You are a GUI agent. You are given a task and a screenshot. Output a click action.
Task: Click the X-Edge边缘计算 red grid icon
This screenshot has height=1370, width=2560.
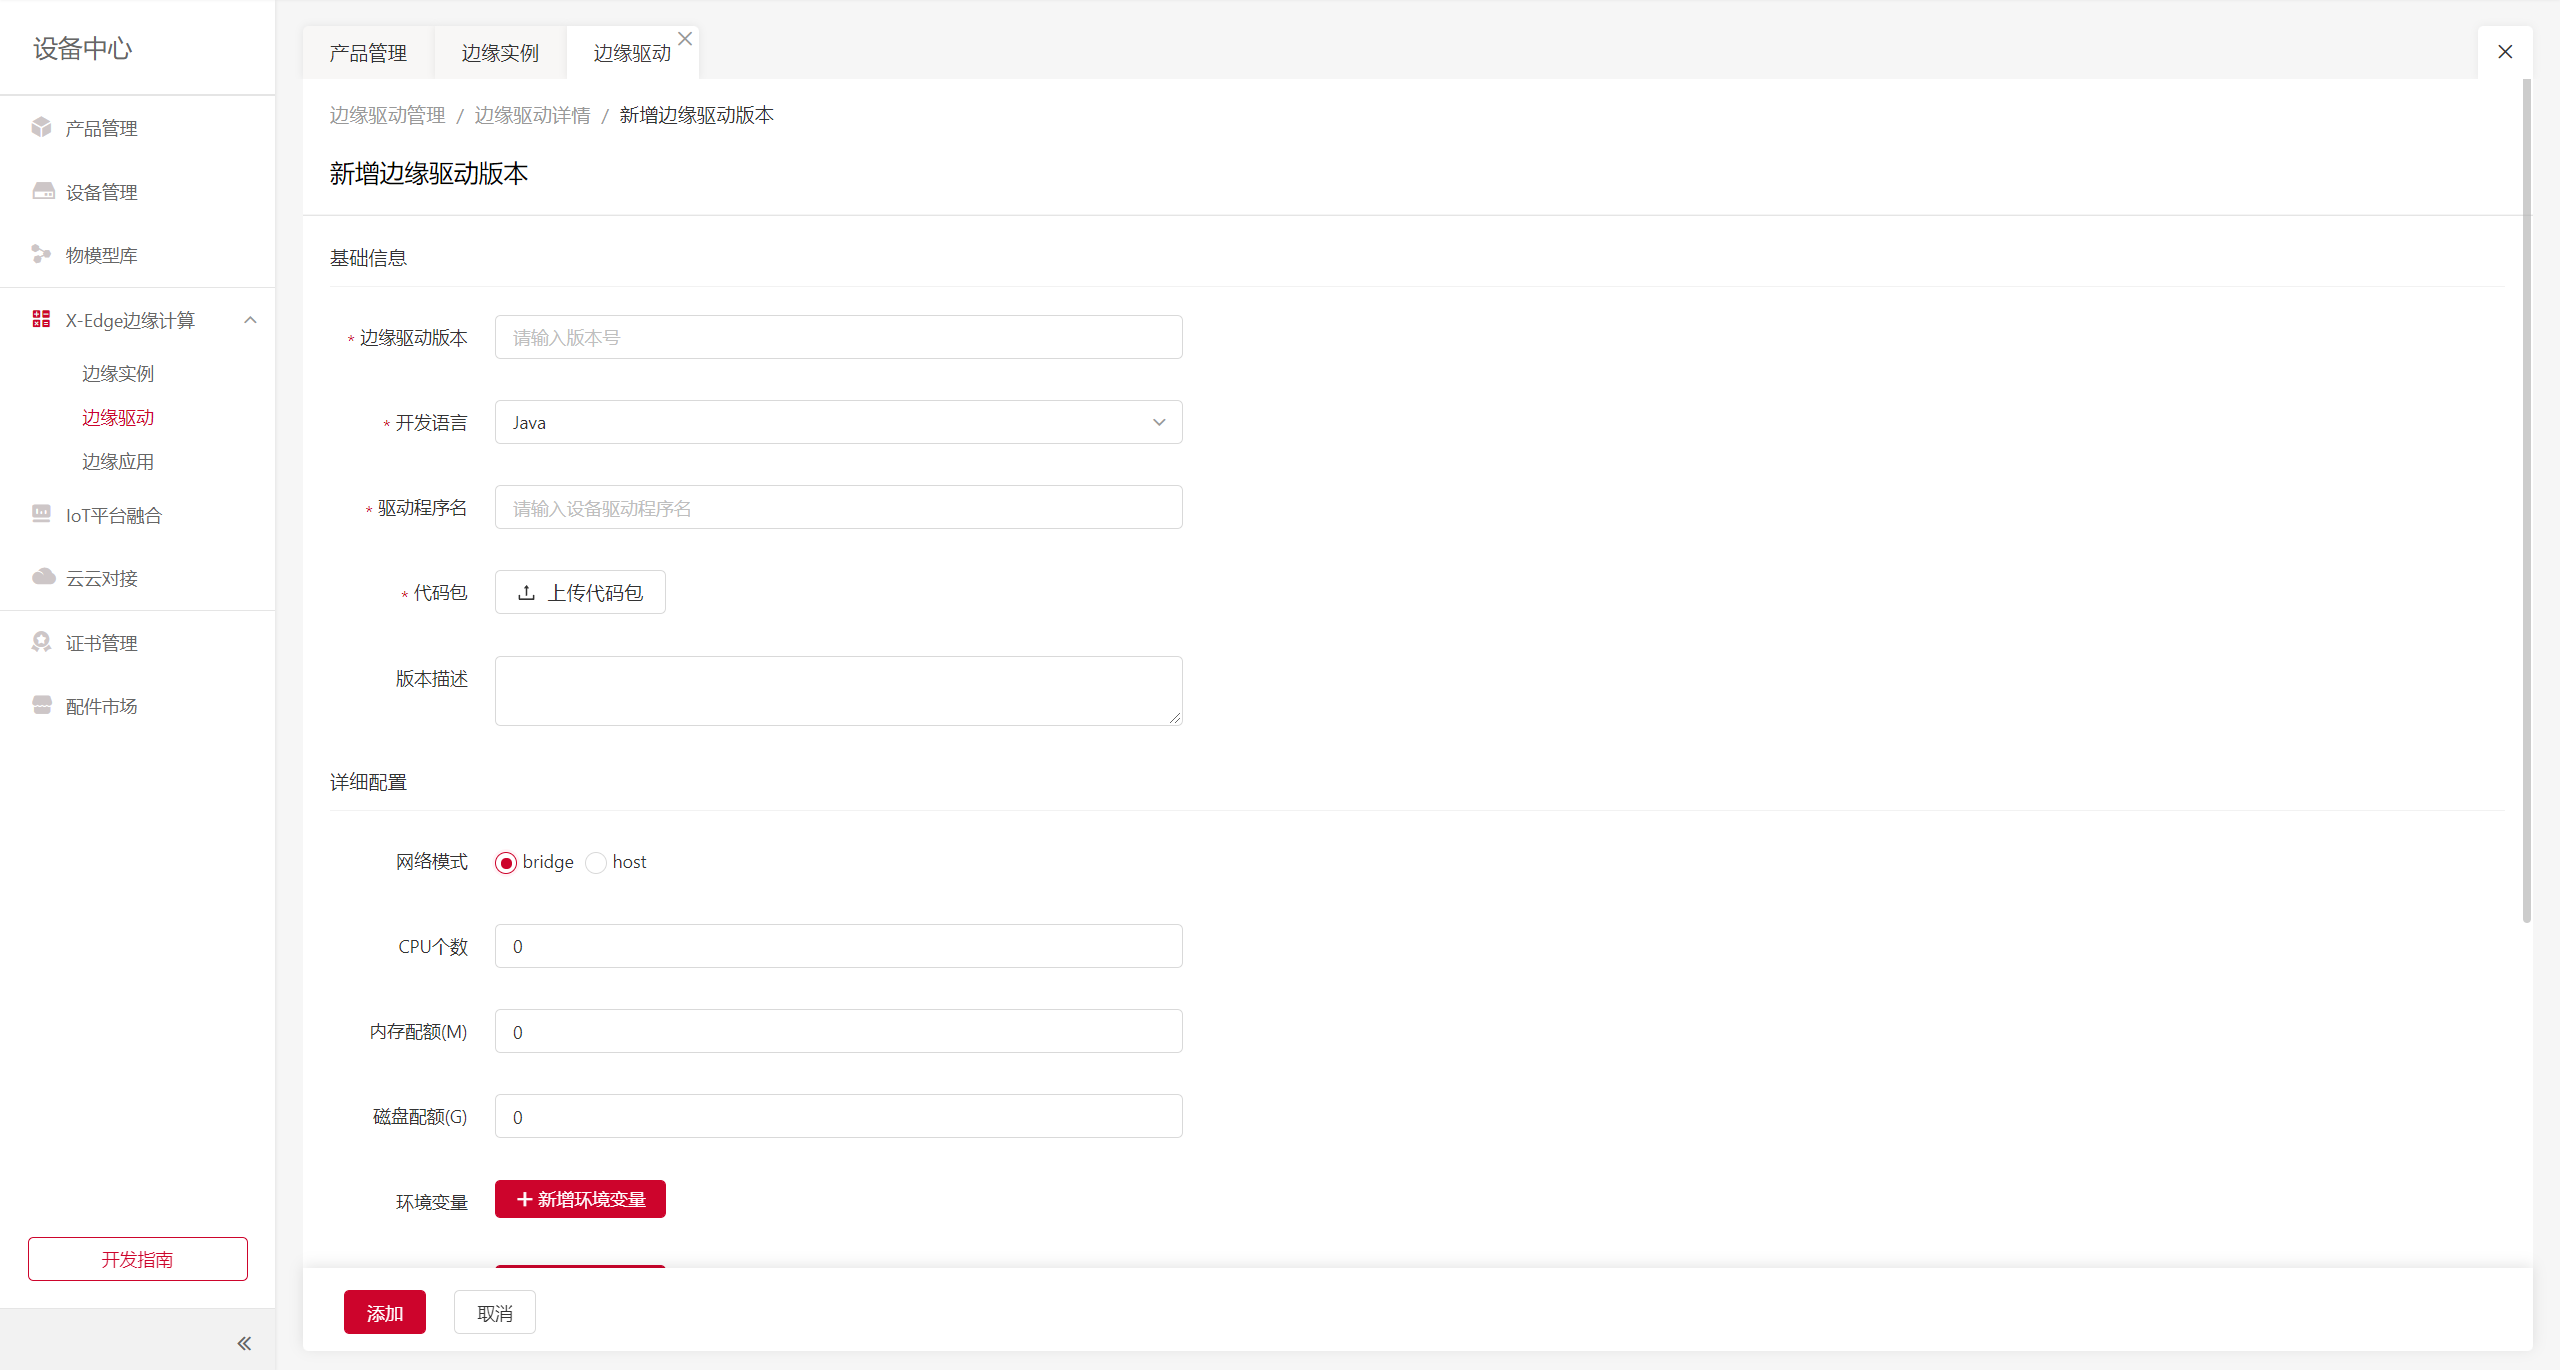pos(41,319)
